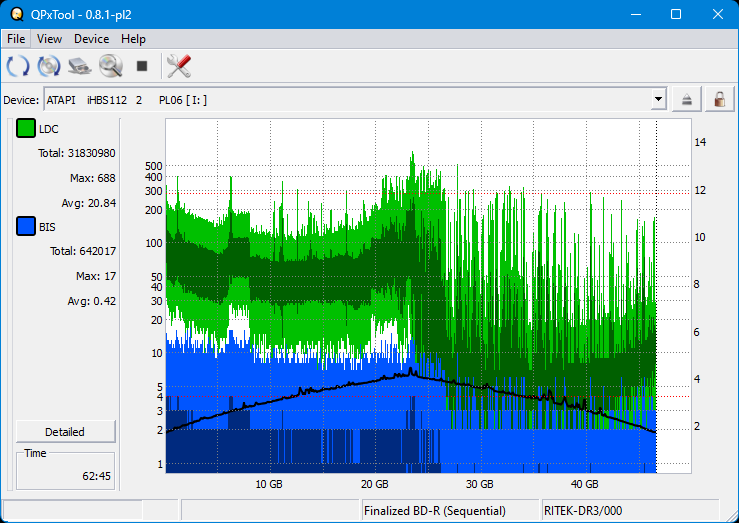Click the eject tray icon
The height and width of the screenshot is (523, 739).
(687, 99)
